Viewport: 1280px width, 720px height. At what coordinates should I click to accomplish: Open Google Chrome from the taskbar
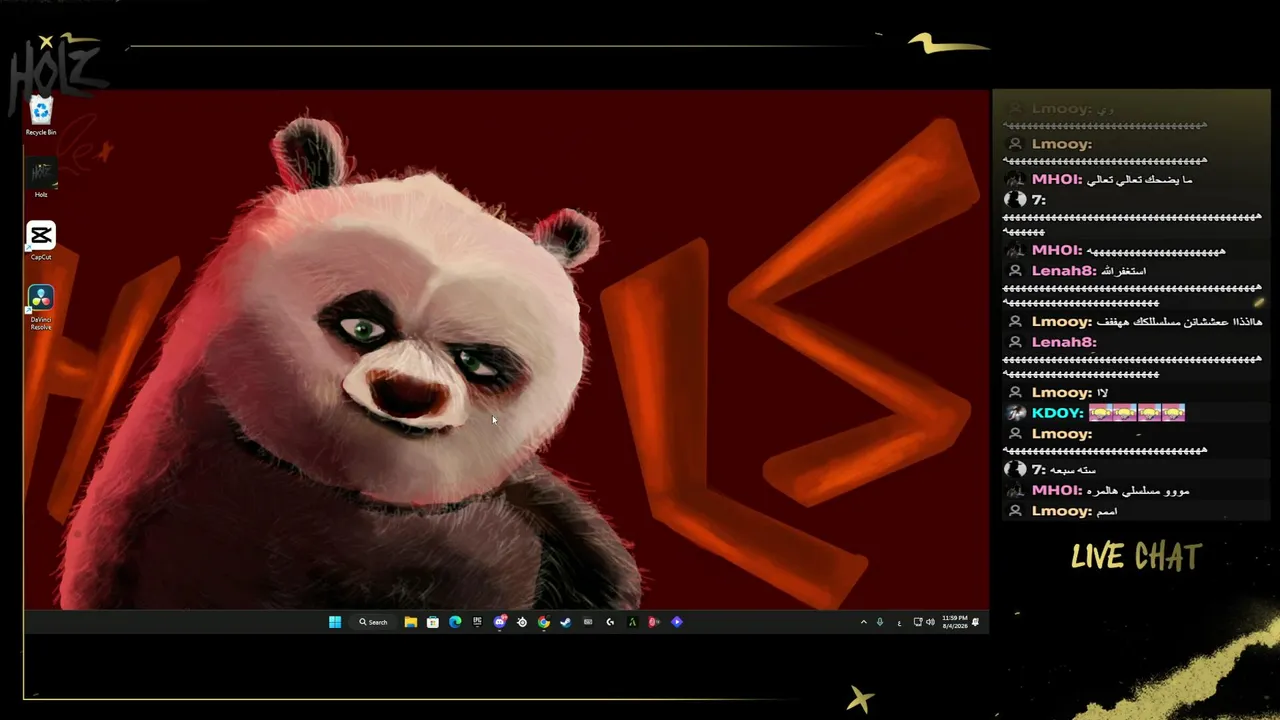[543, 622]
